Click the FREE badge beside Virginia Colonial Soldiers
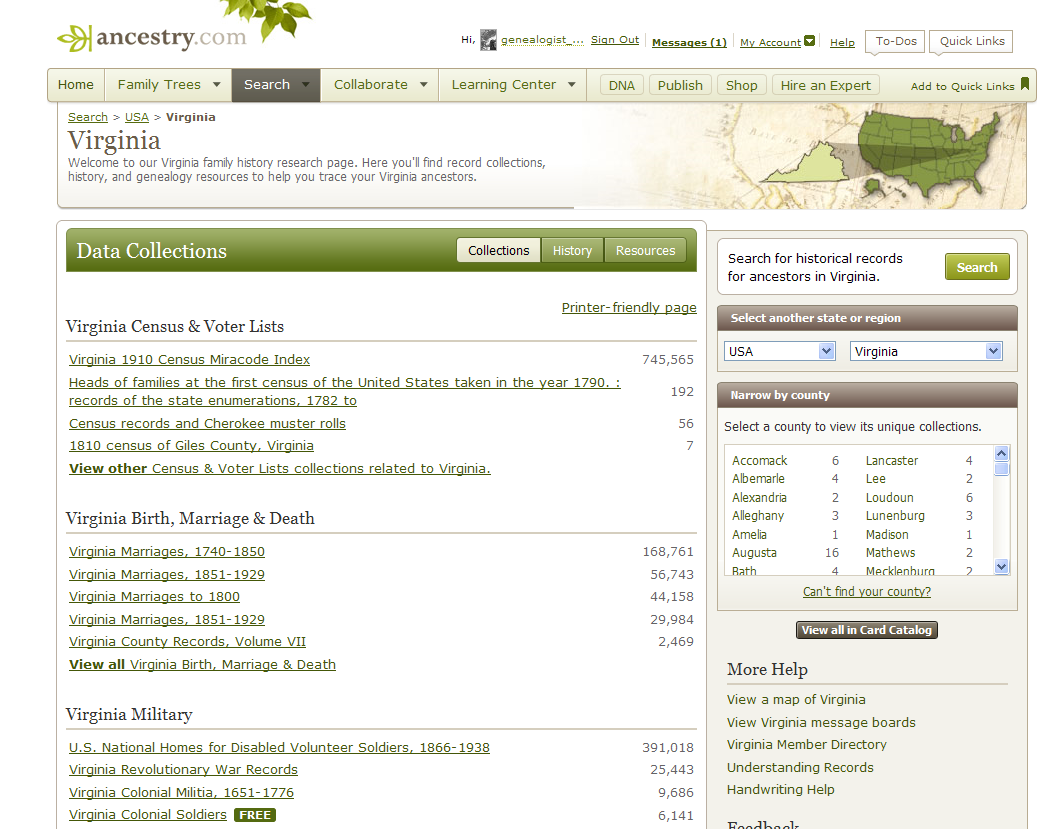 [x=255, y=815]
